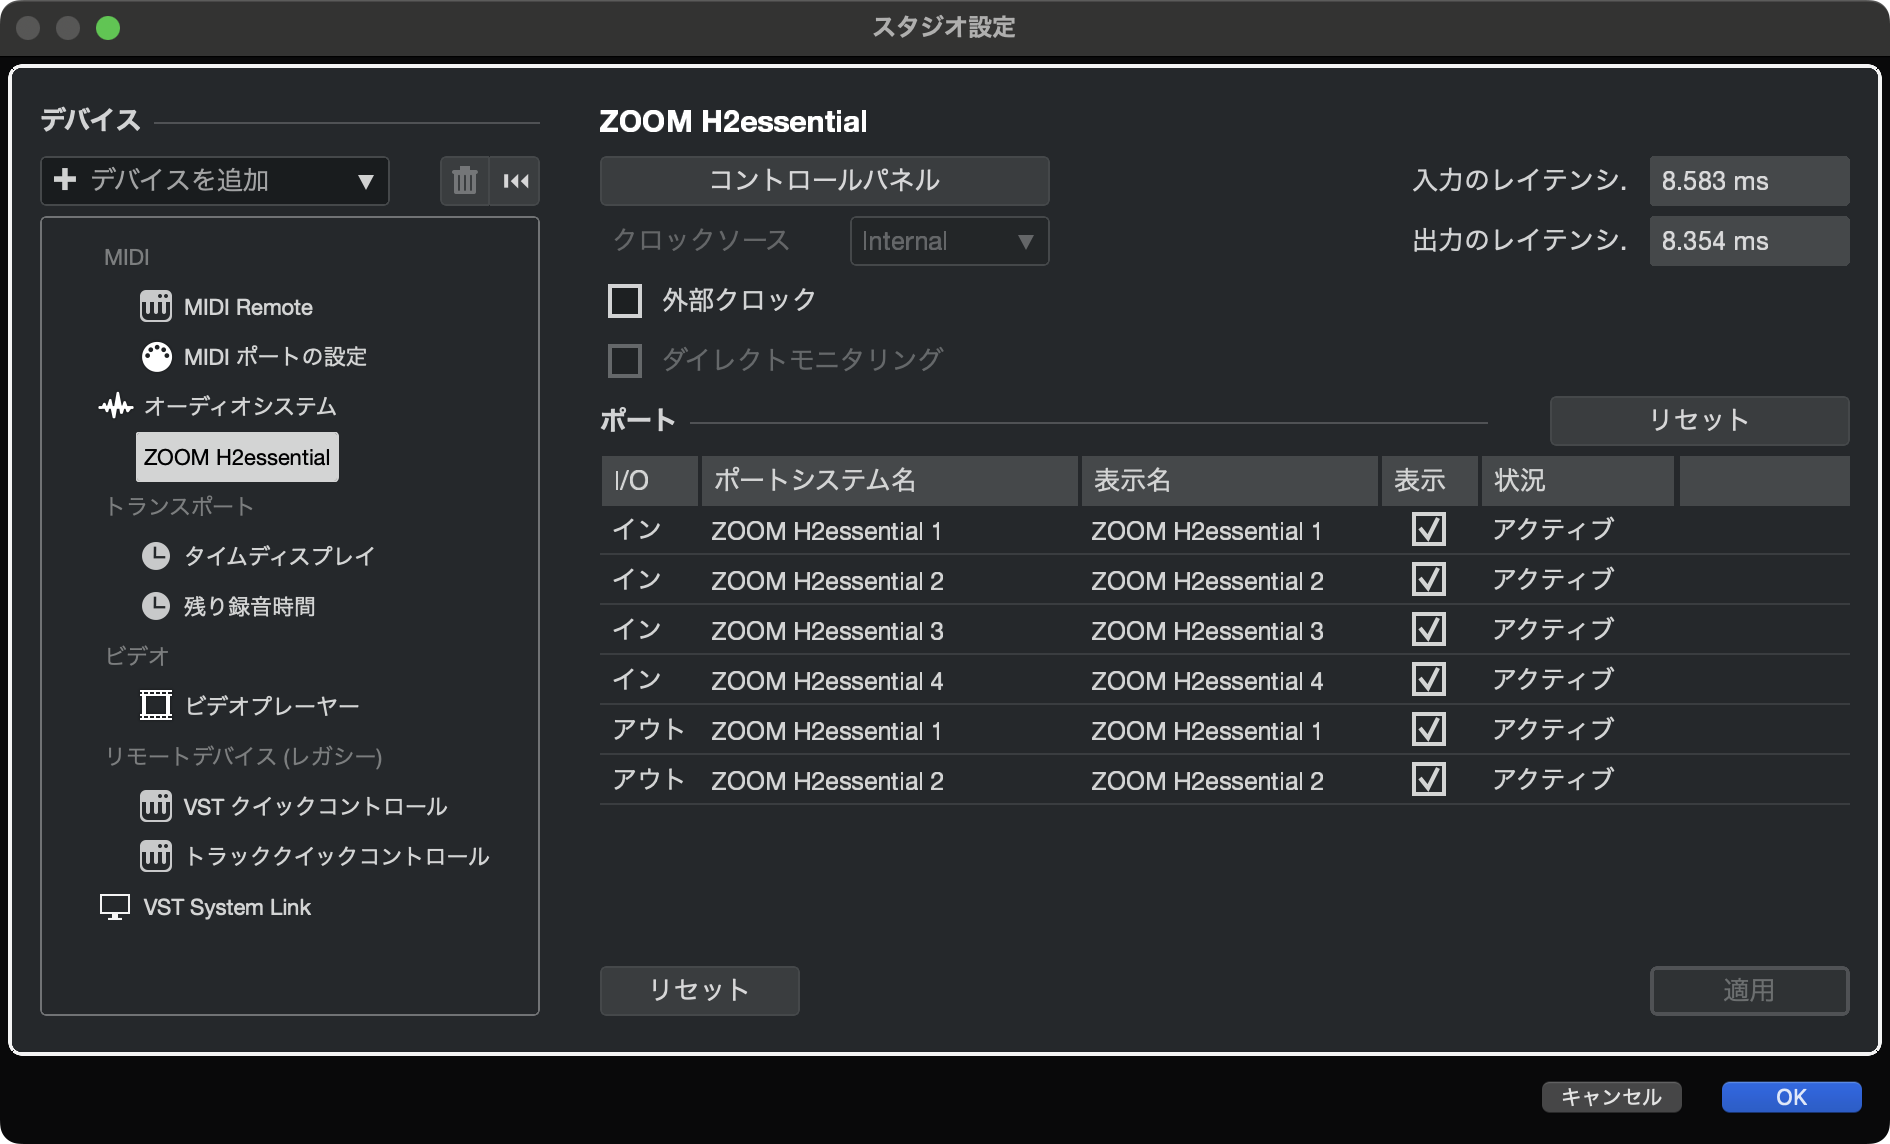Enable the 外部クロック checkbox
The height and width of the screenshot is (1144, 1890).
tap(625, 300)
